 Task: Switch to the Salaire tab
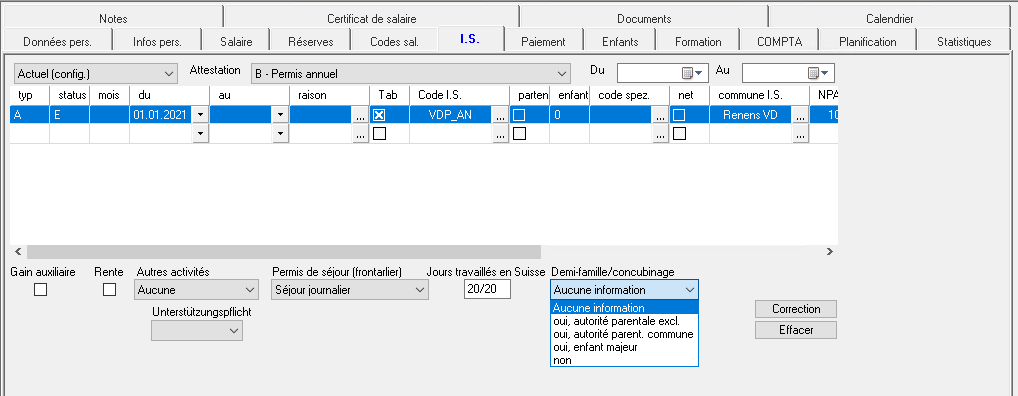235,42
